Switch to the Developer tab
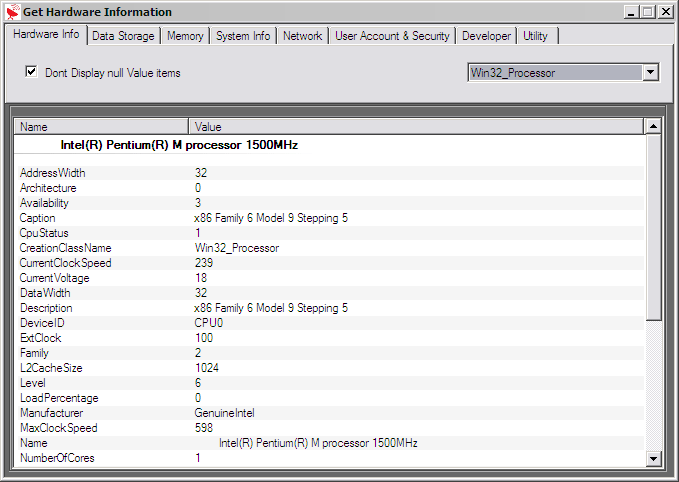 point(486,36)
